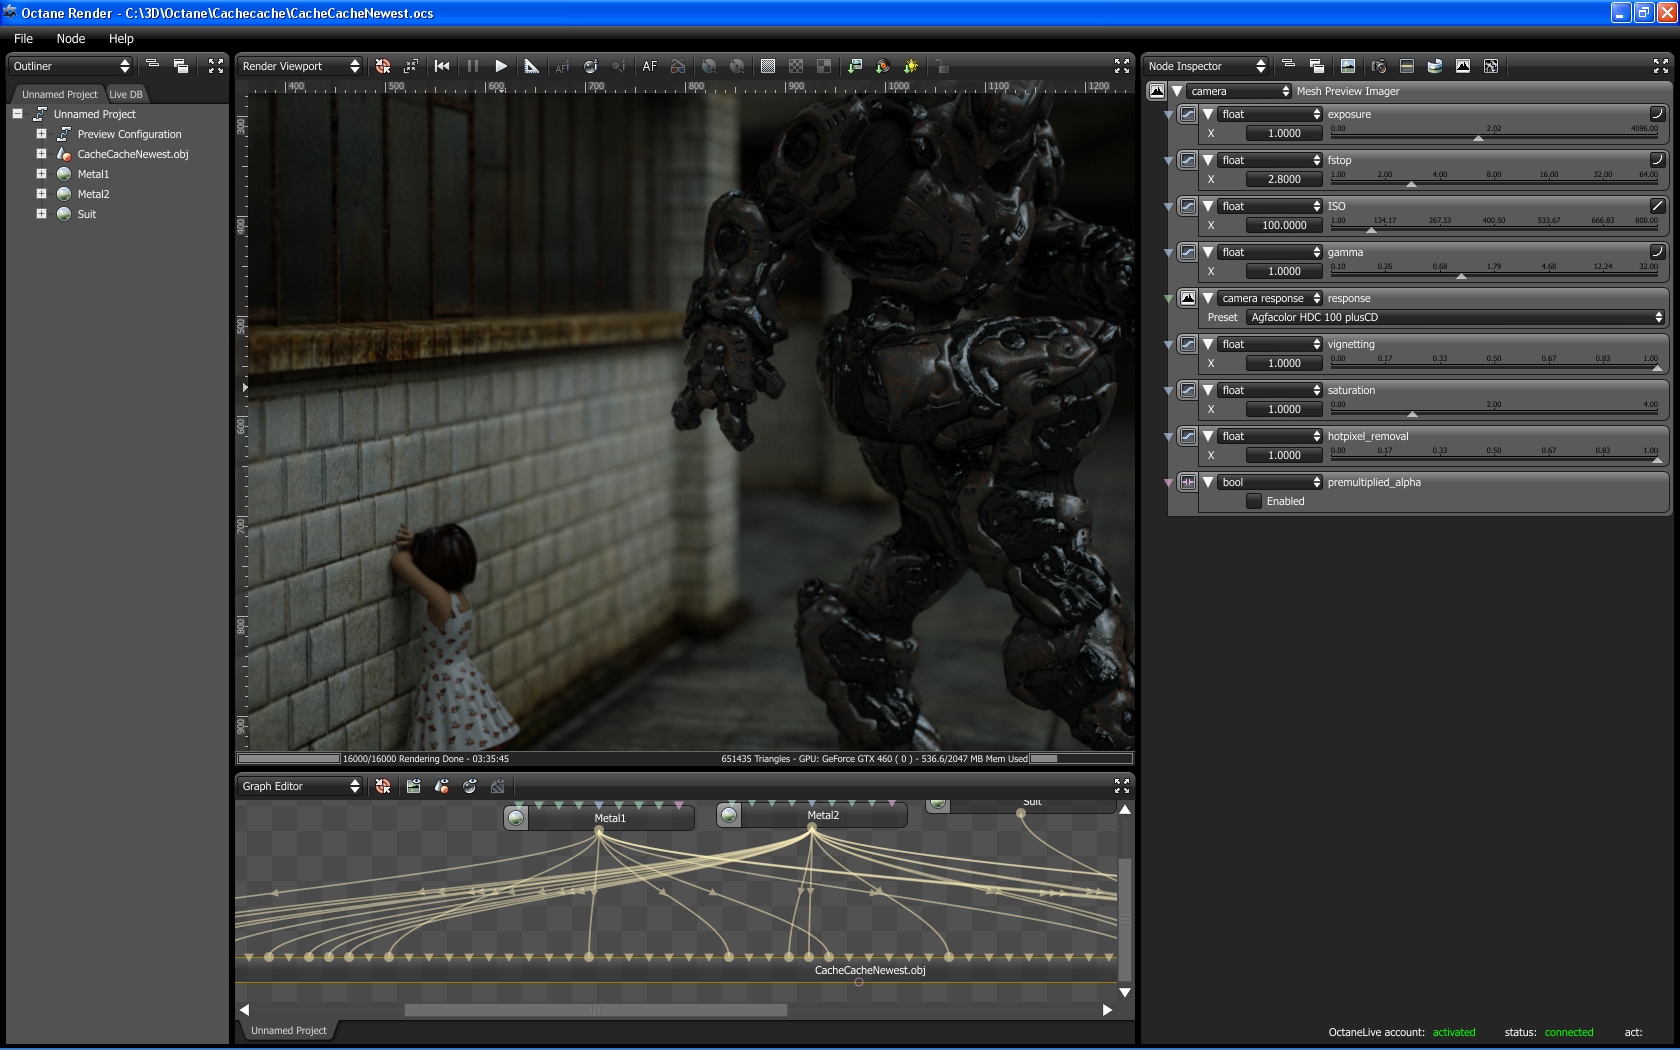Click the rewind/restart render icon
1680x1050 pixels.
click(x=442, y=66)
